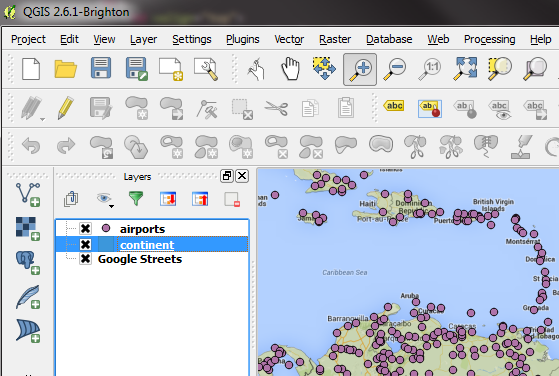
Task: Click the Reshape Features icon
Action: pos(345,145)
